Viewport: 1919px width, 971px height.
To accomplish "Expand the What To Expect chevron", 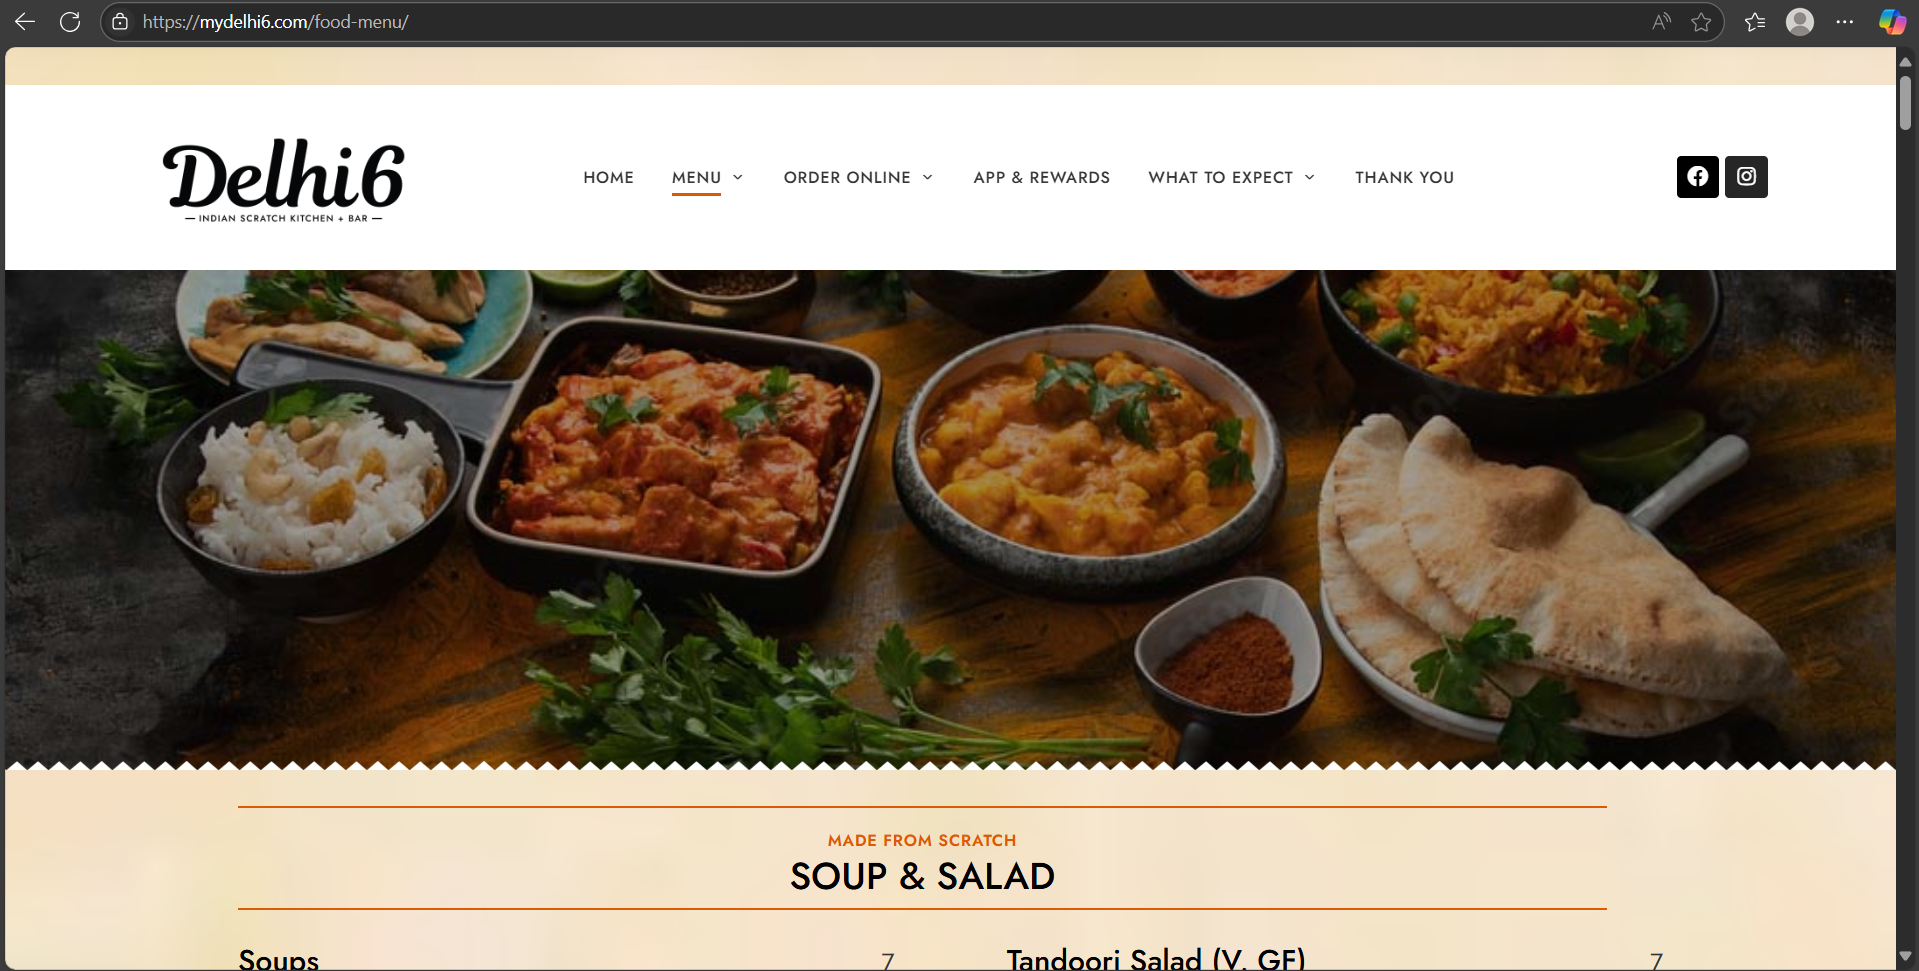I will [x=1309, y=177].
